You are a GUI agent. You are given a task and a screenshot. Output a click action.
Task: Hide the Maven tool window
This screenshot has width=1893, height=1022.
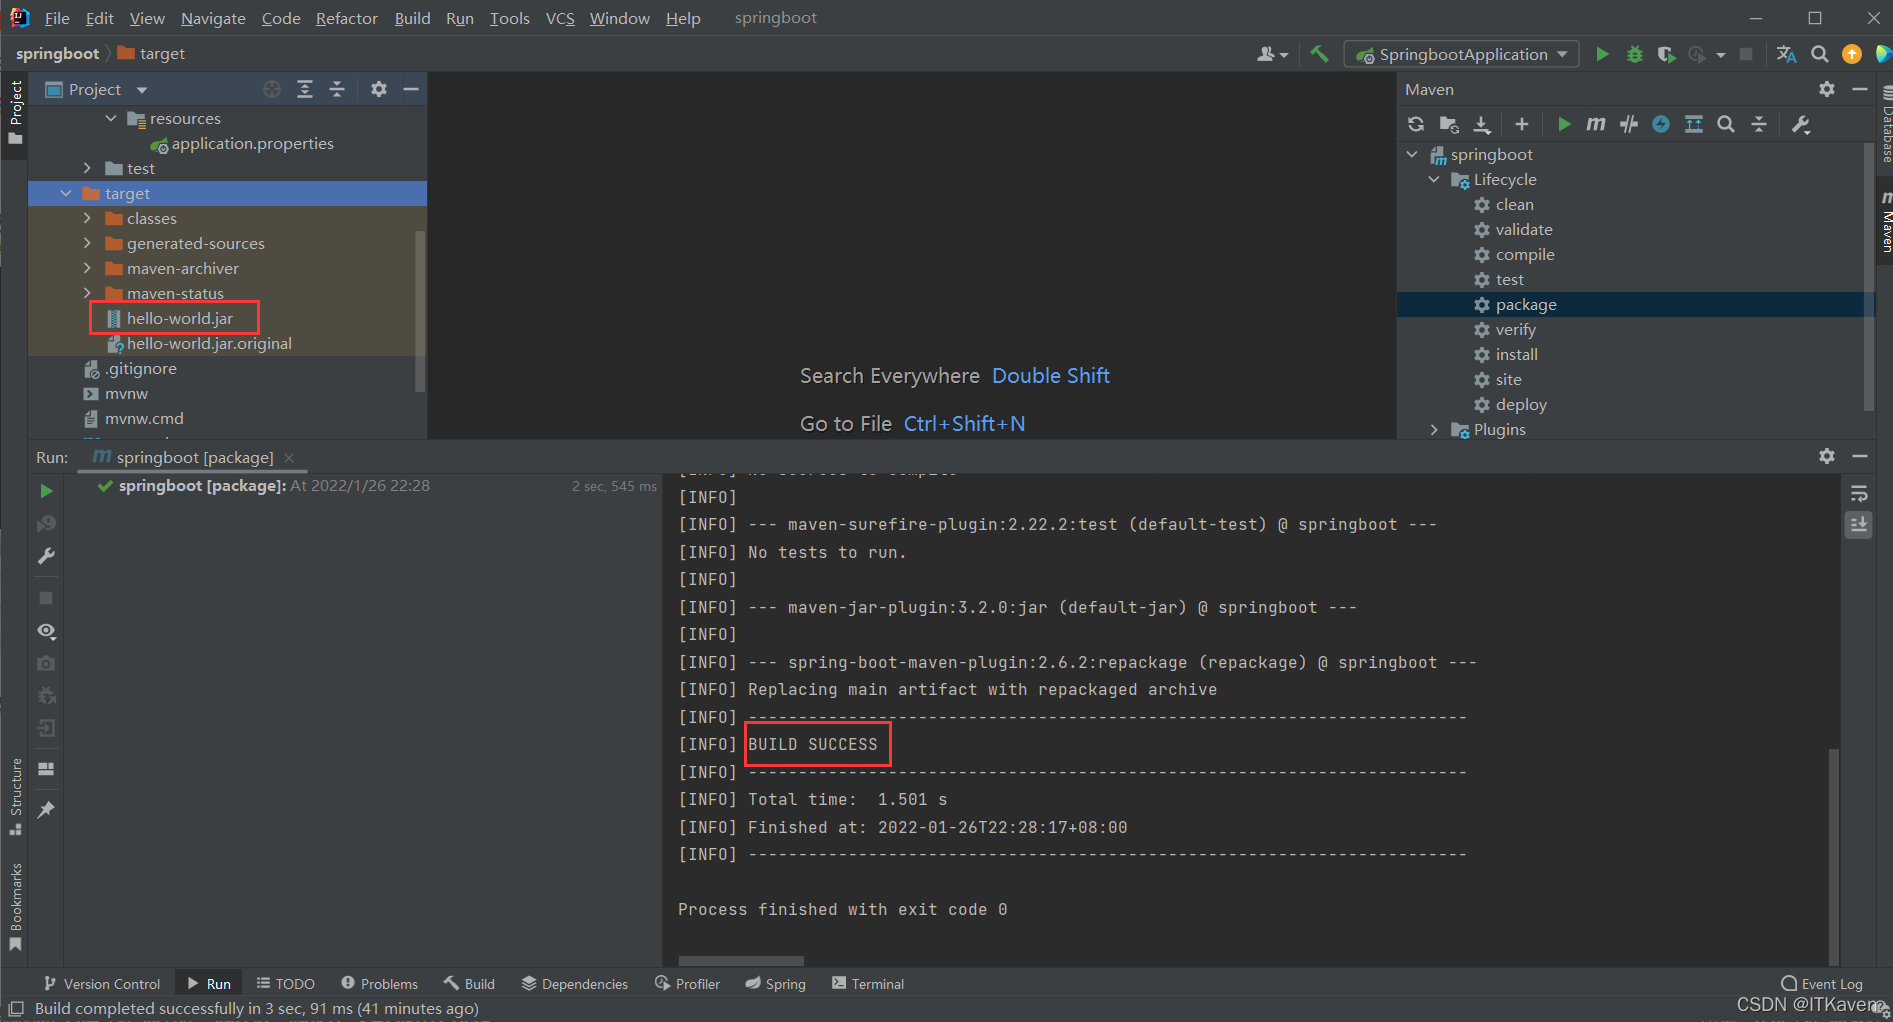(x=1860, y=89)
